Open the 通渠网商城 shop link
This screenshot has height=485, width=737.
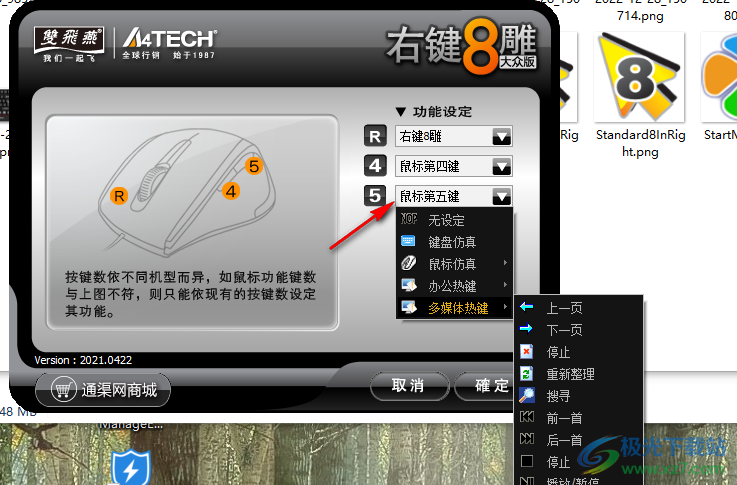coord(103,390)
